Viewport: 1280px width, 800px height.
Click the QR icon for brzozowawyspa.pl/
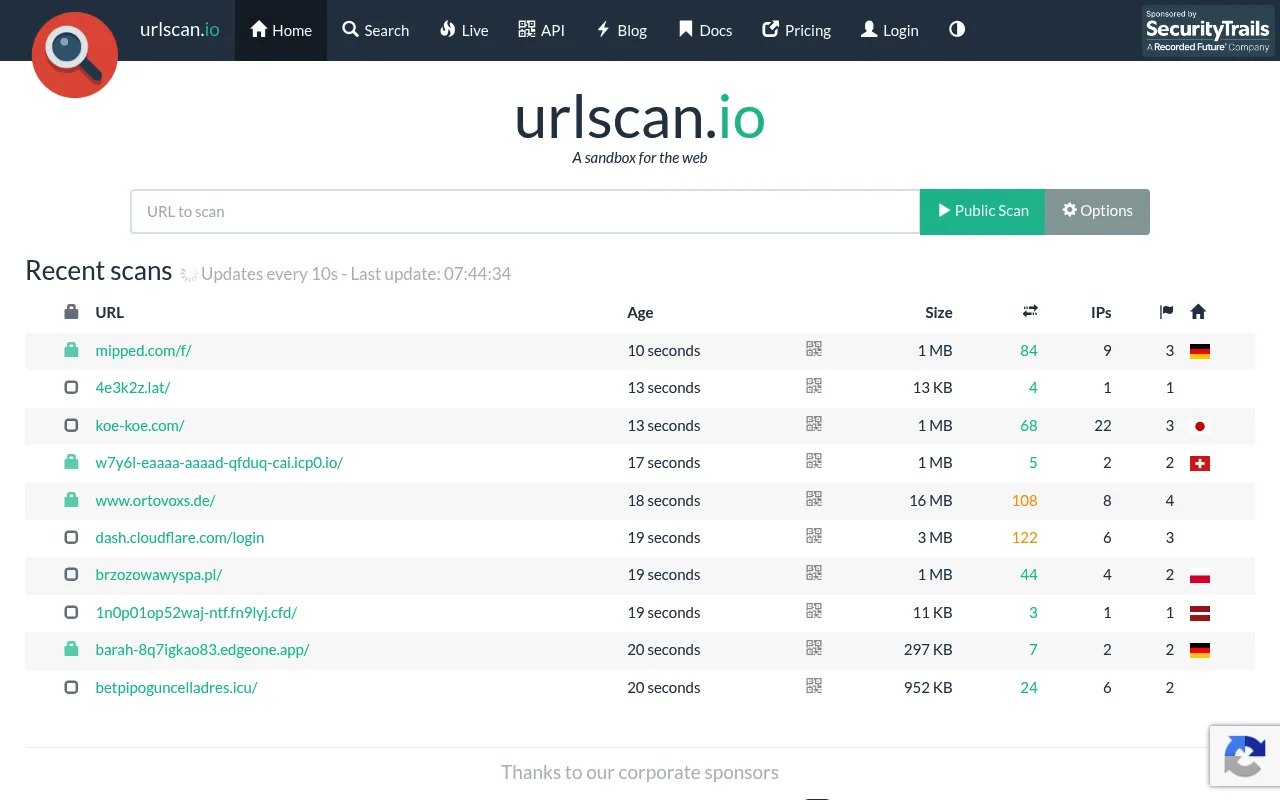(x=814, y=573)
